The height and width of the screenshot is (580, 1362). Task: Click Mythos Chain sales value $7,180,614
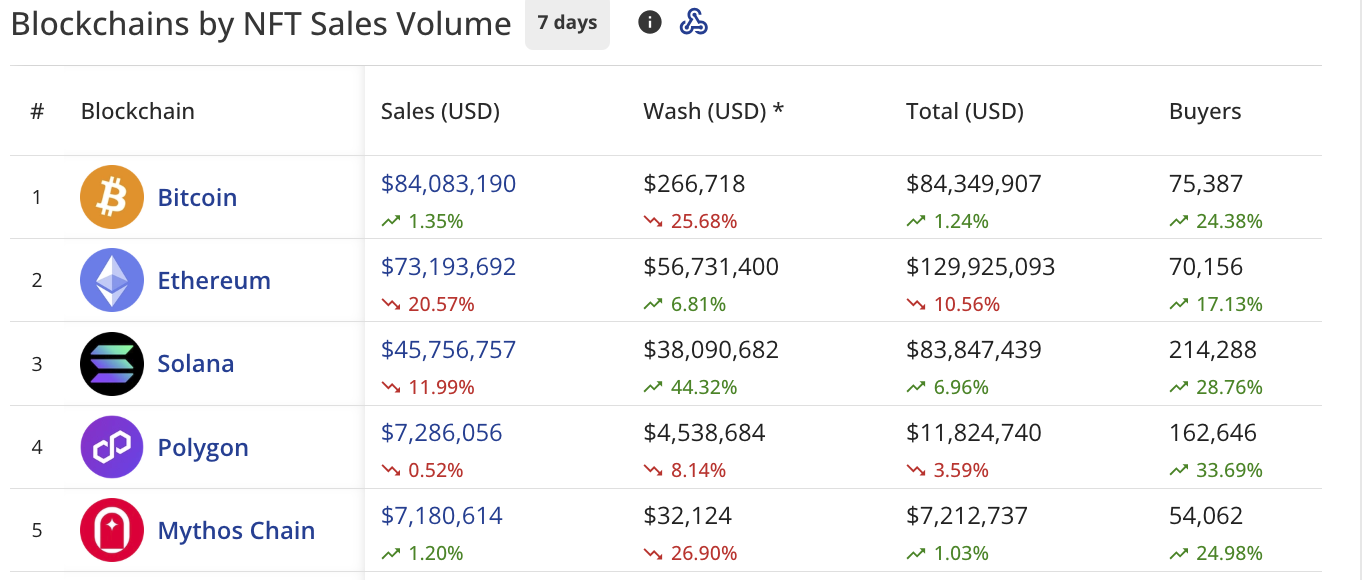(x=442, y=516)
